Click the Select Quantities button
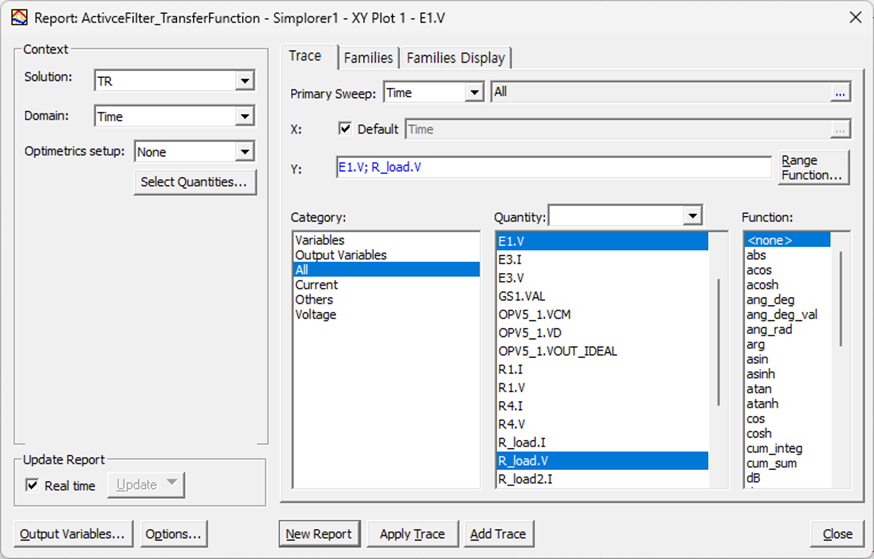This screenshot has width=874, height=559. 194,182
